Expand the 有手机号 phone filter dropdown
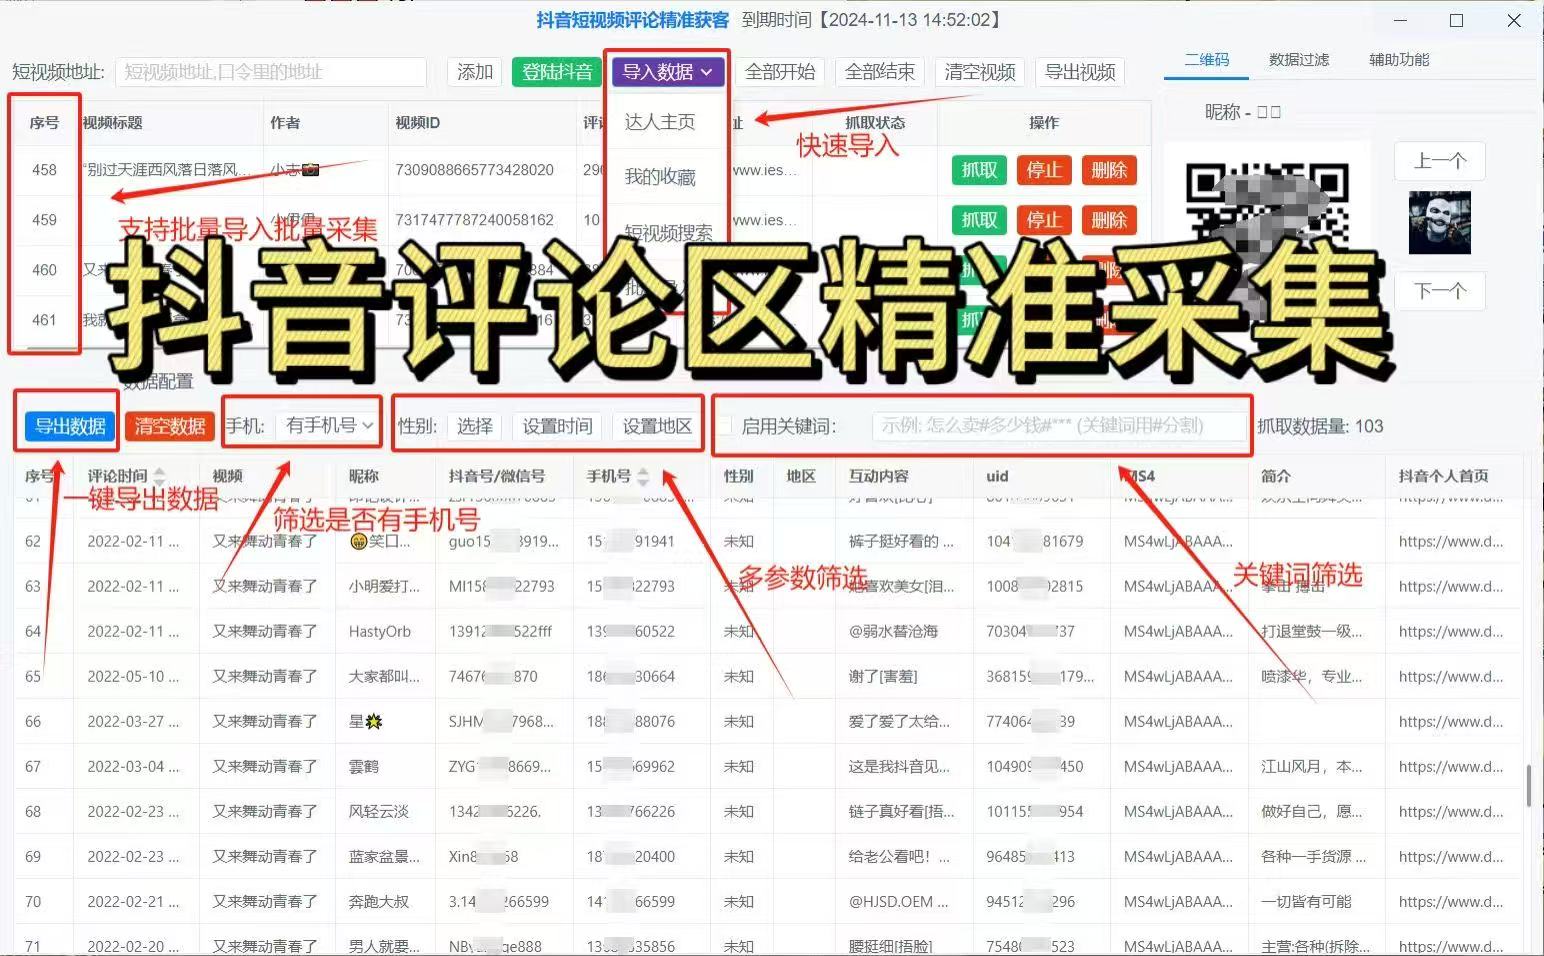 point(329,426)
